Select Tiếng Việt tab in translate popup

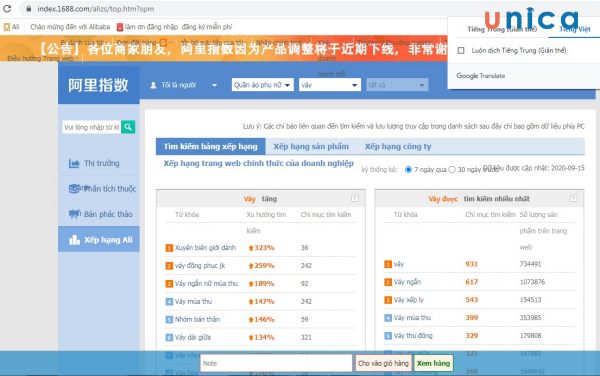pyautogui.click(x=575, y=29)
